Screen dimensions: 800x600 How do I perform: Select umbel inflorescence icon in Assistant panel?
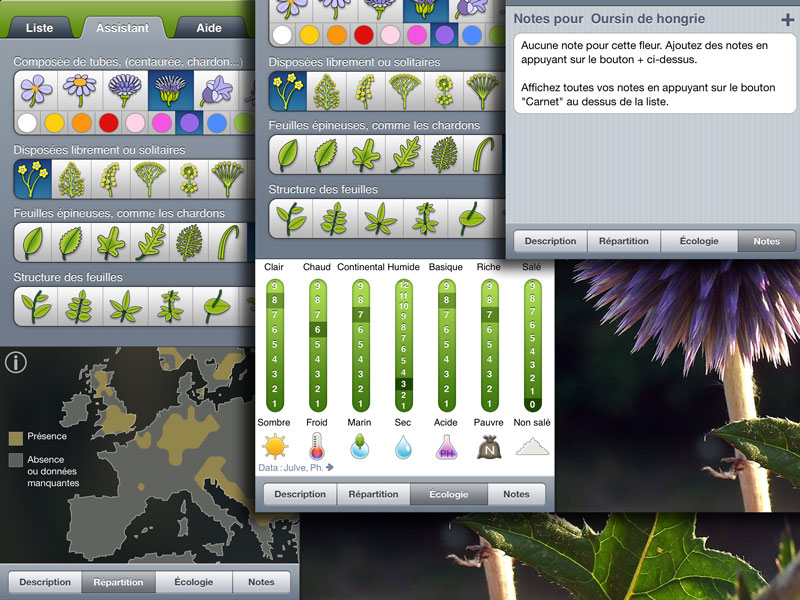228,179
